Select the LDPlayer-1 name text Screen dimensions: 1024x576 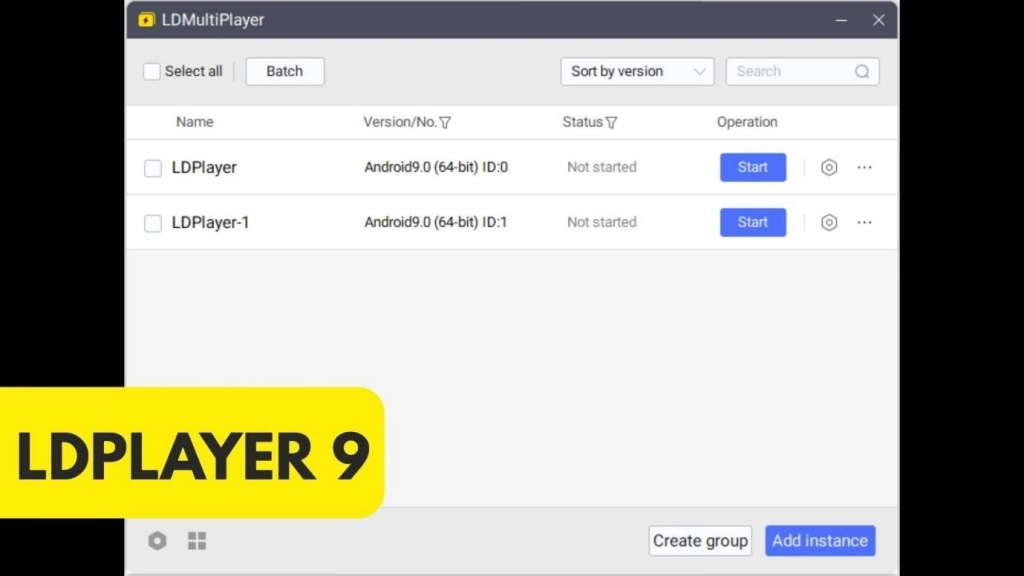[x=210, y=223]
